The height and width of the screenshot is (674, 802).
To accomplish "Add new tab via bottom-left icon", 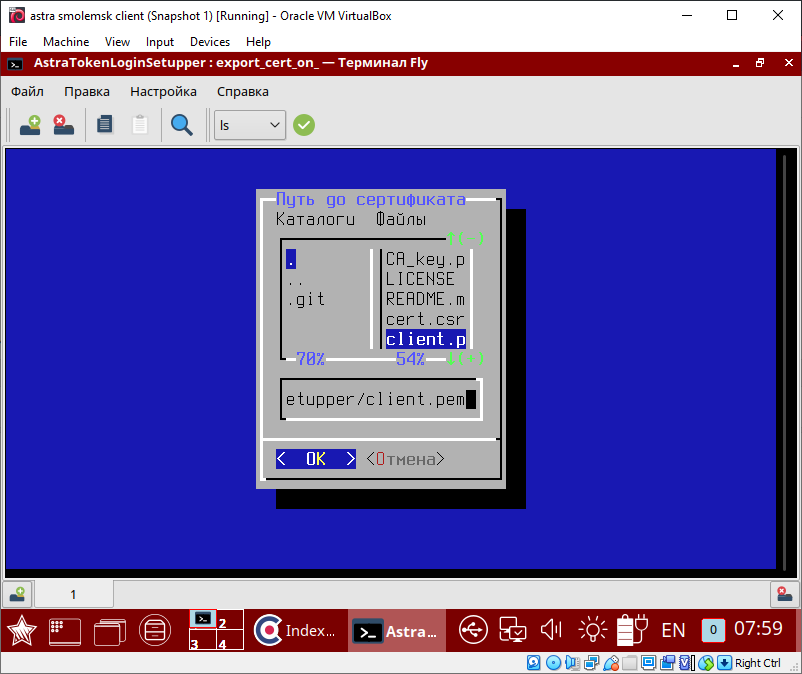I will pos(17,594).
